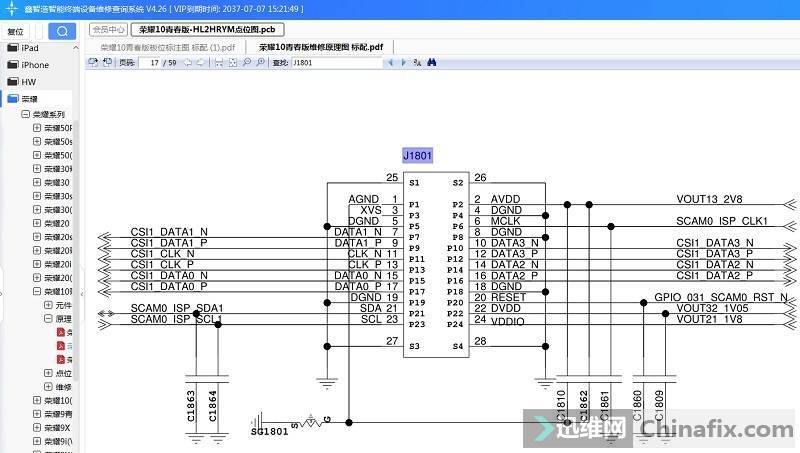800x453 pixels.
Task: Expand the 荣耀50s tree node
Action: 37,142
